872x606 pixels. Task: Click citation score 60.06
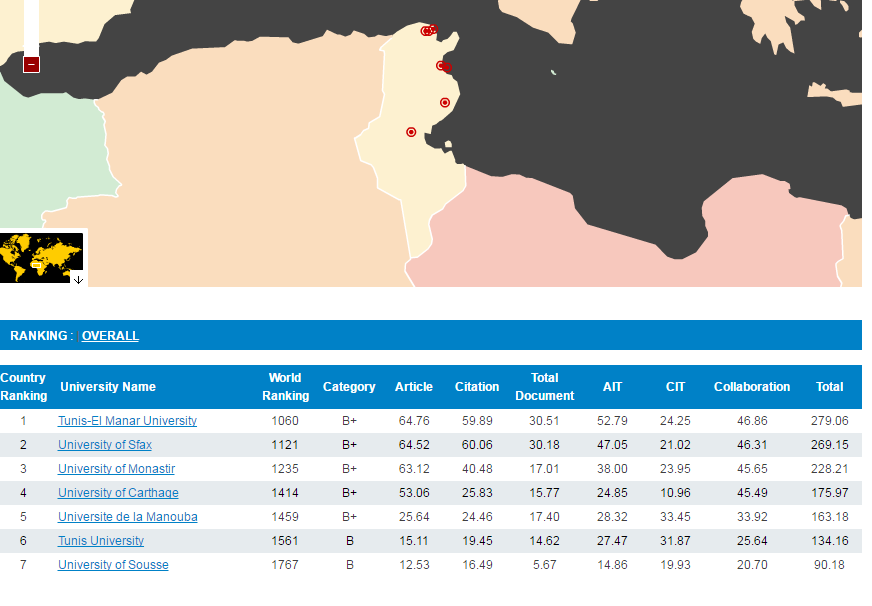point(477,445)
